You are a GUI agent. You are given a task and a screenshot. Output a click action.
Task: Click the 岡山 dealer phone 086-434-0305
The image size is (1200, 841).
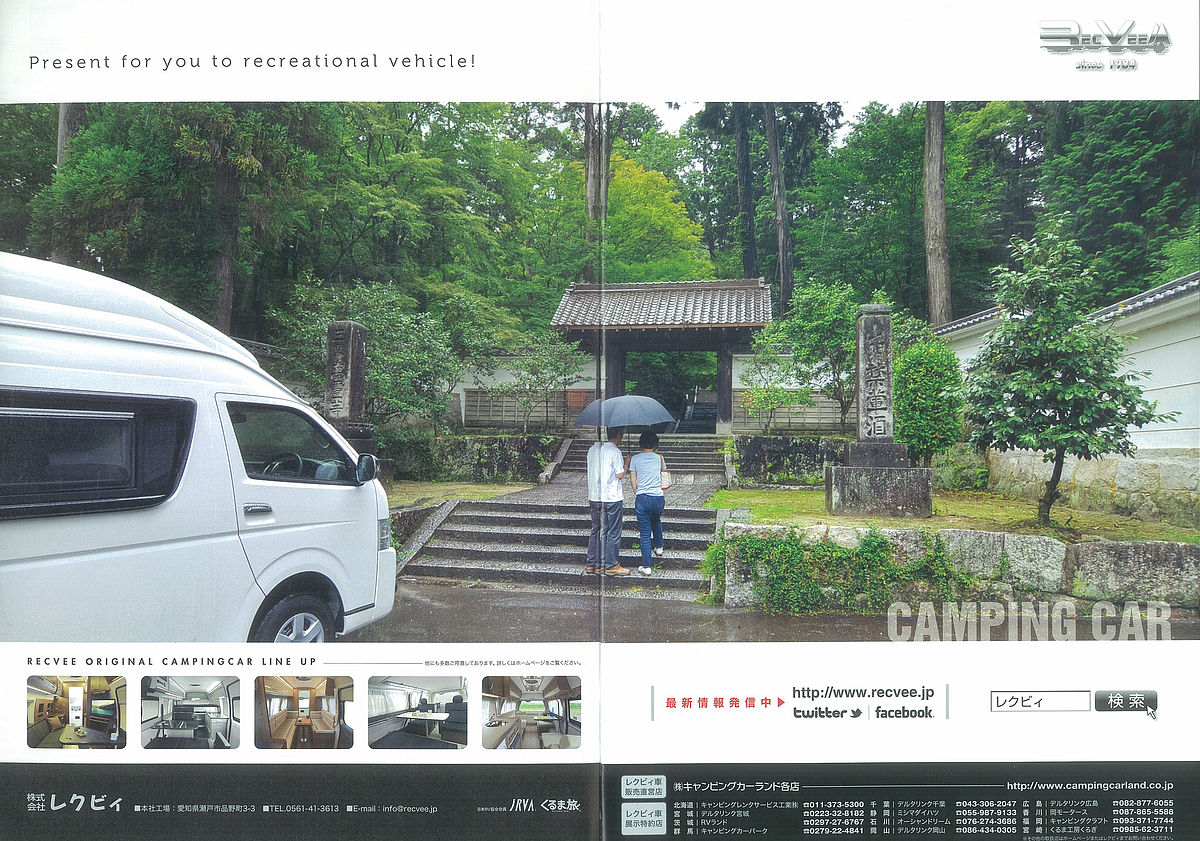click(986, 831)
